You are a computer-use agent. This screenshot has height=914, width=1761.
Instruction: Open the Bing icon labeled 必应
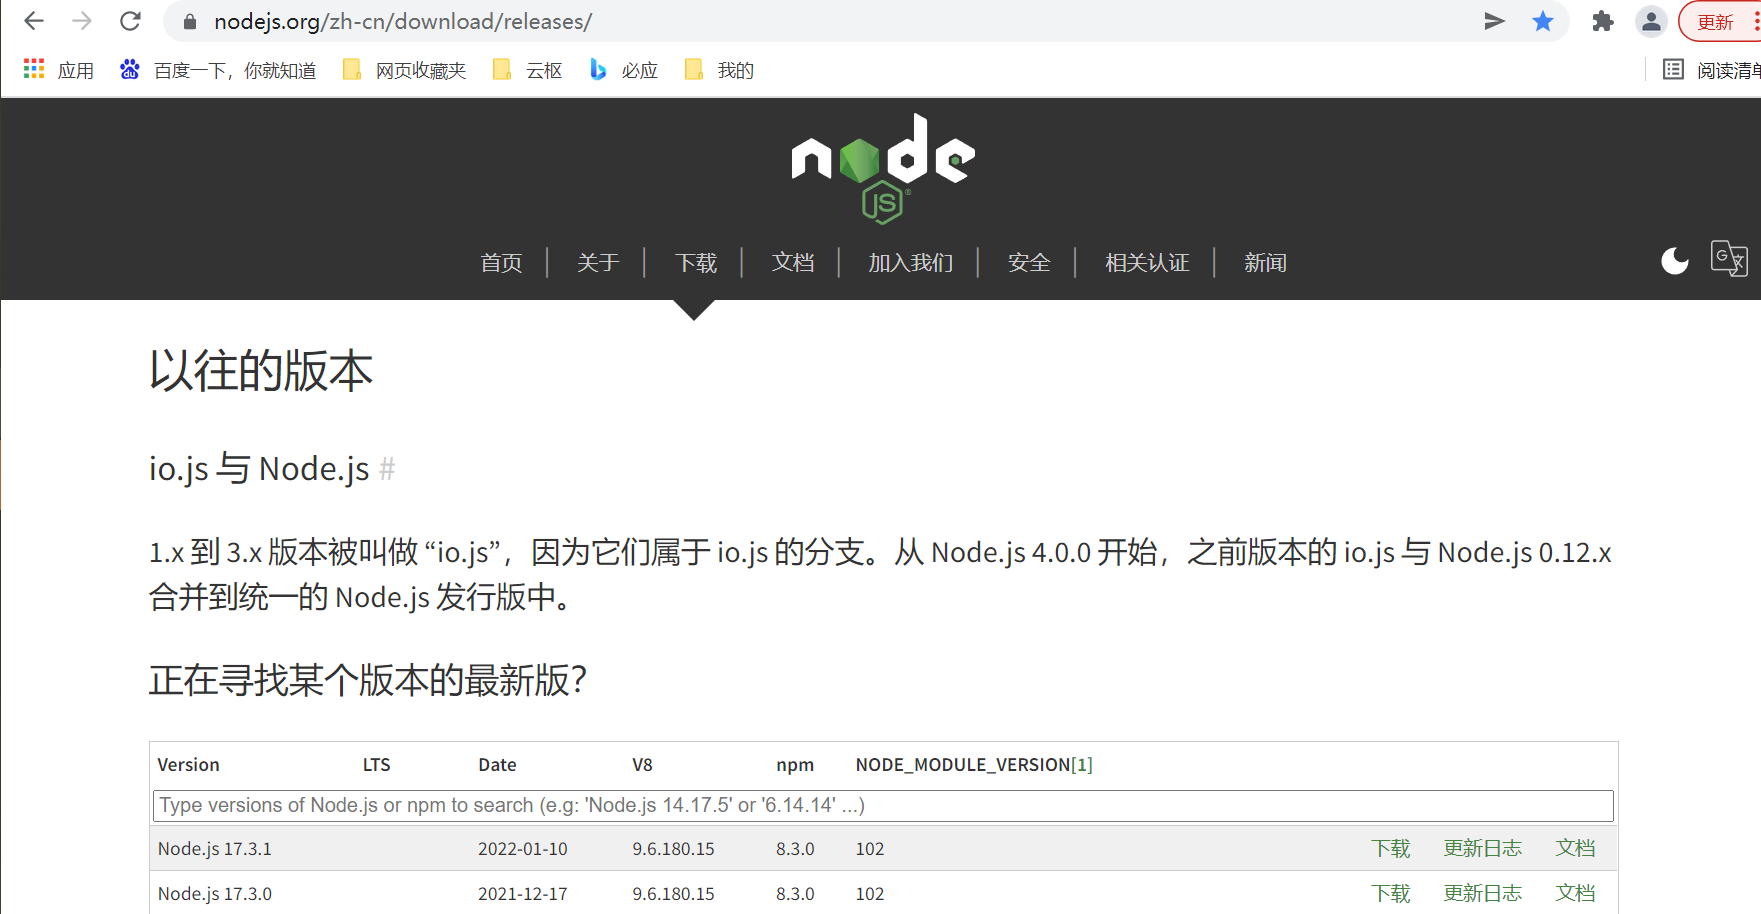[598, 70]
